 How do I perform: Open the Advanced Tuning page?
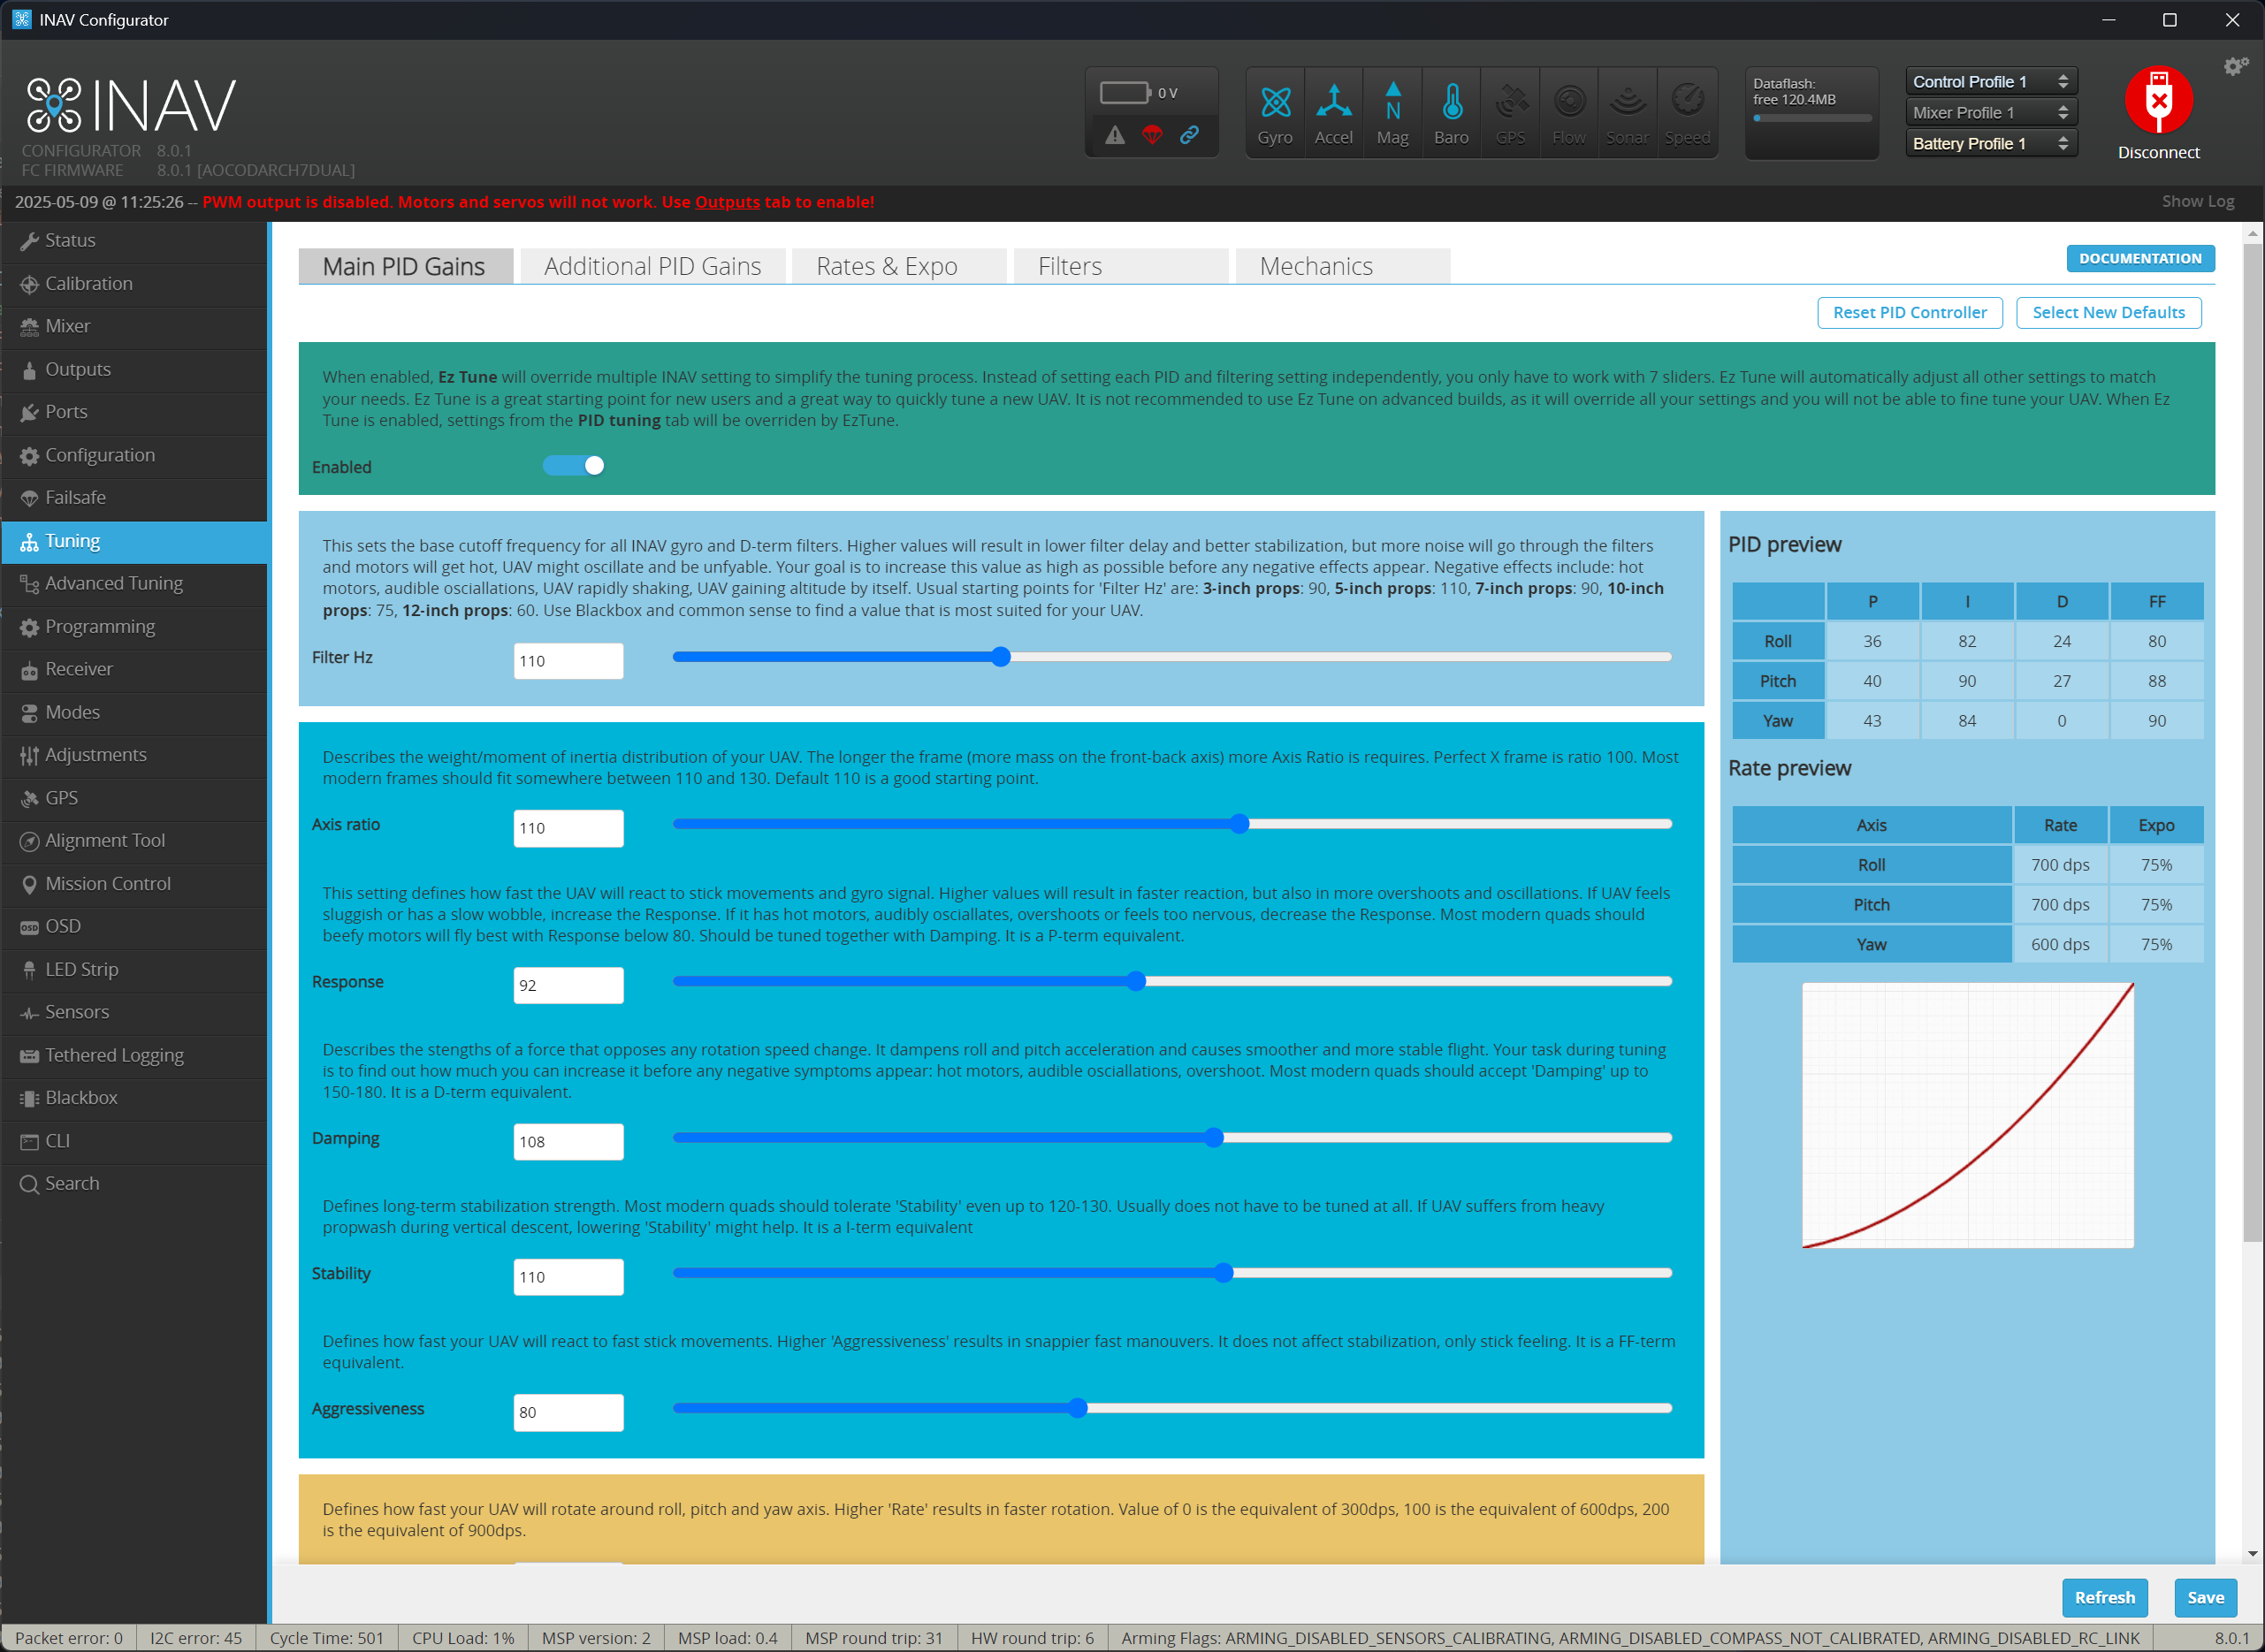(x=134, y=584)
